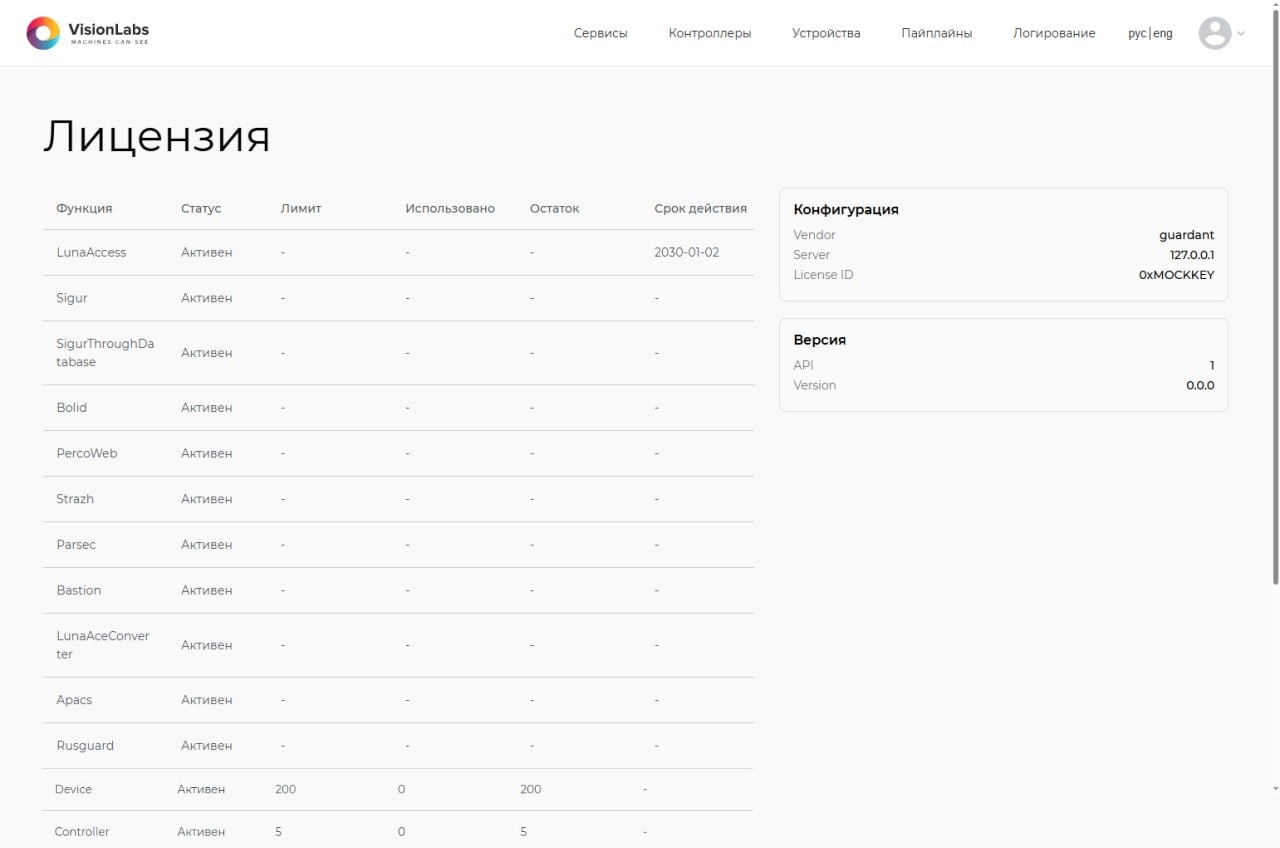Select the Device function cell
Screen dimensions: 1280x848
[x=73, y=789]
